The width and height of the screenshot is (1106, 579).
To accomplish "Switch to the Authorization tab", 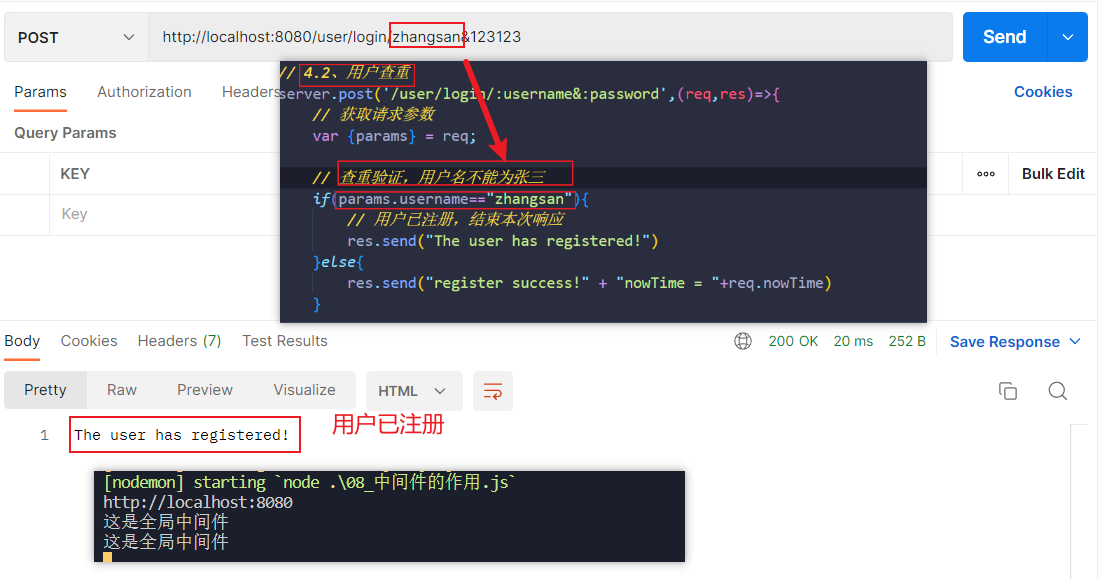I will (144, 92).
